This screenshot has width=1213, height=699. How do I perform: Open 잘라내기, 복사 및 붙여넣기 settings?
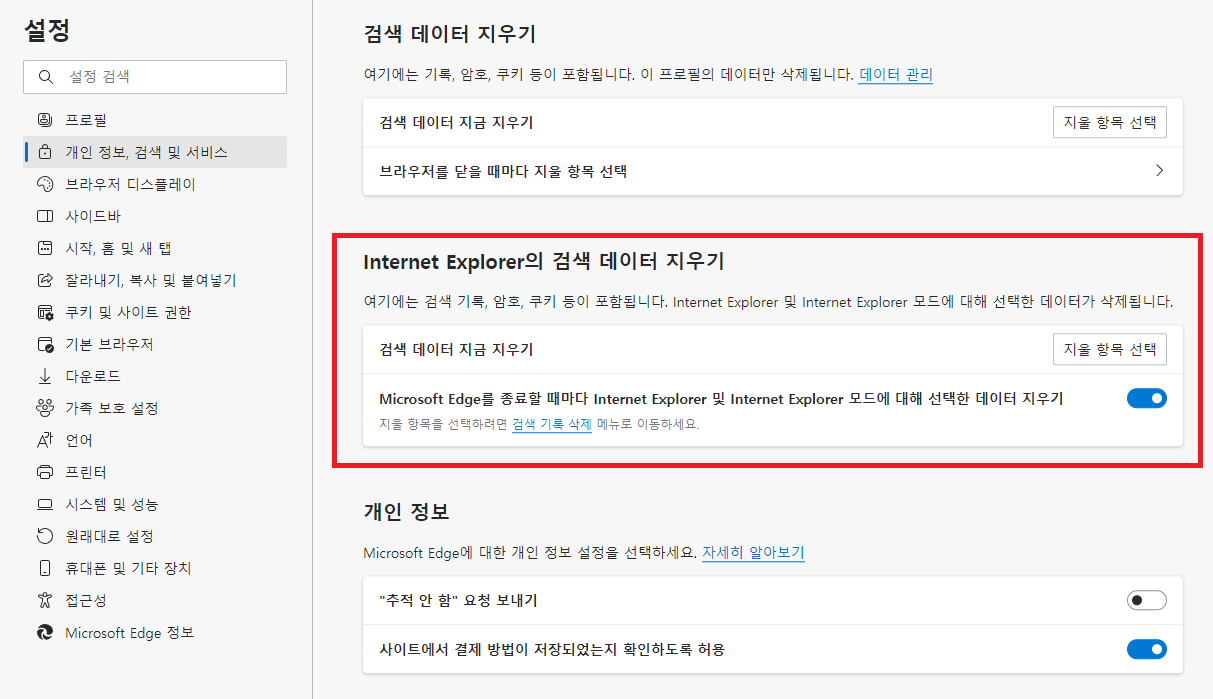[x=155, y=280]
